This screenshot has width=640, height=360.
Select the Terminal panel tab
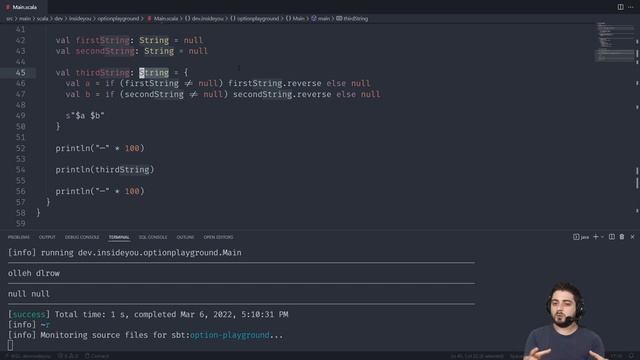point(119,237)
